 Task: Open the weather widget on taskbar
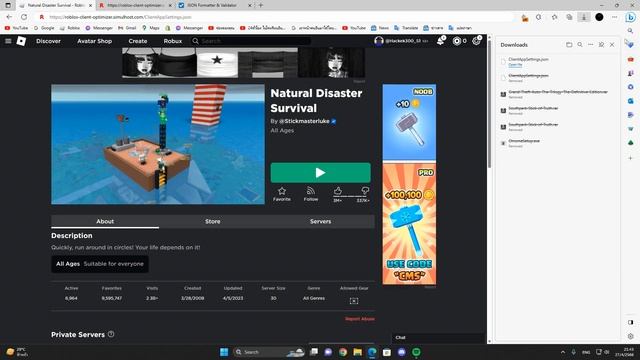tap(16, 352)
